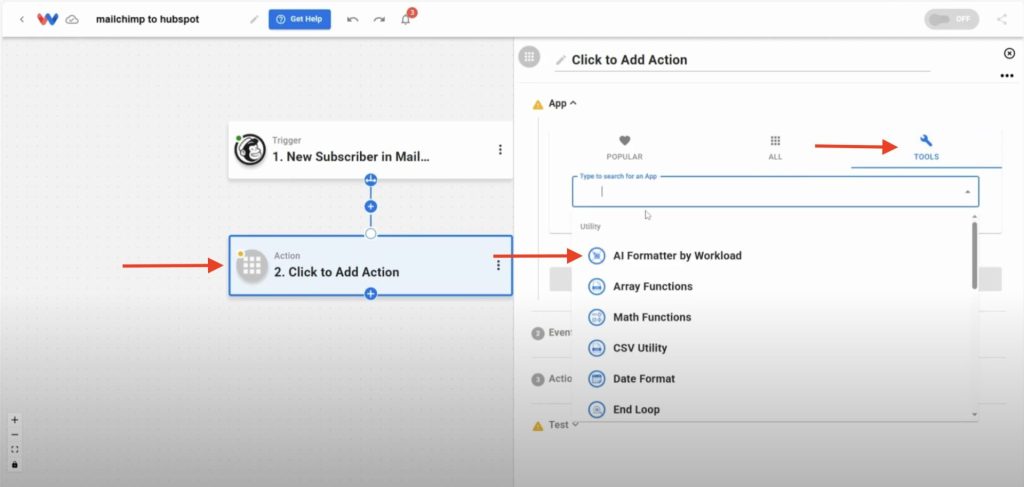Click the Math Functions icon
The height and width of the screenshot is (487, 1024).
pyautogui.click(x=596, y=317)
